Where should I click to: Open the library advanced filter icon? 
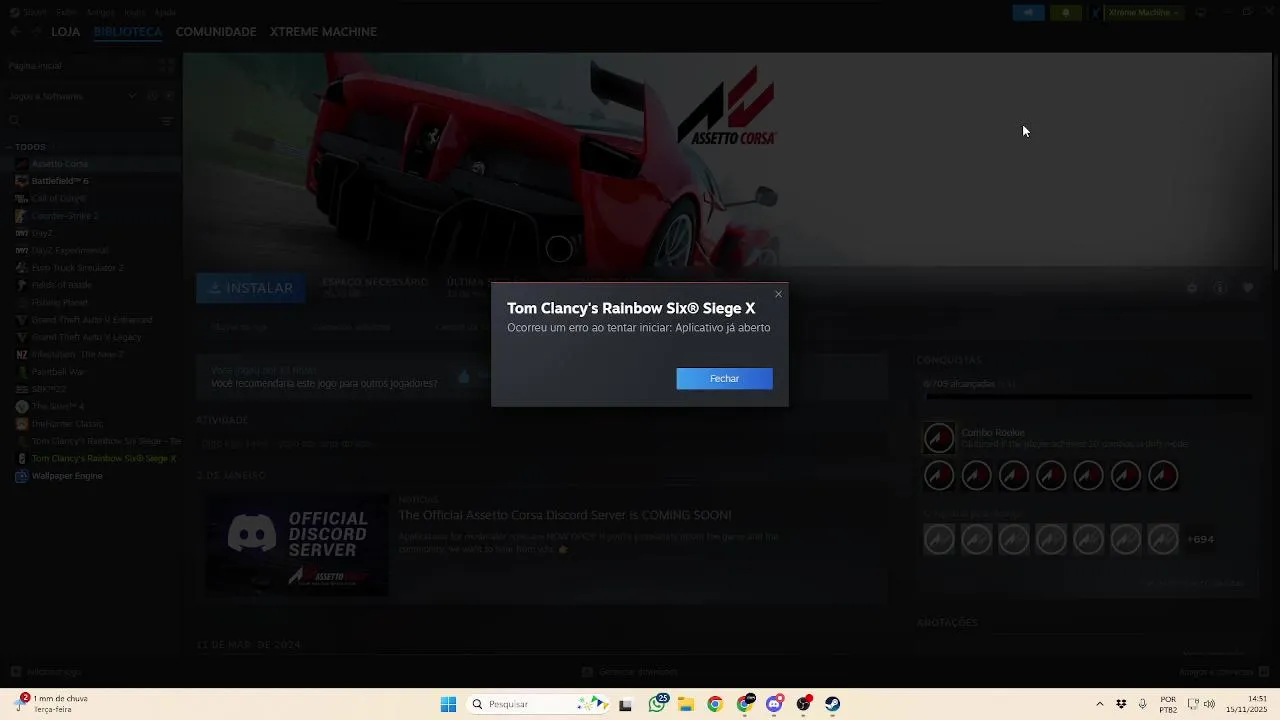[167, 121]
